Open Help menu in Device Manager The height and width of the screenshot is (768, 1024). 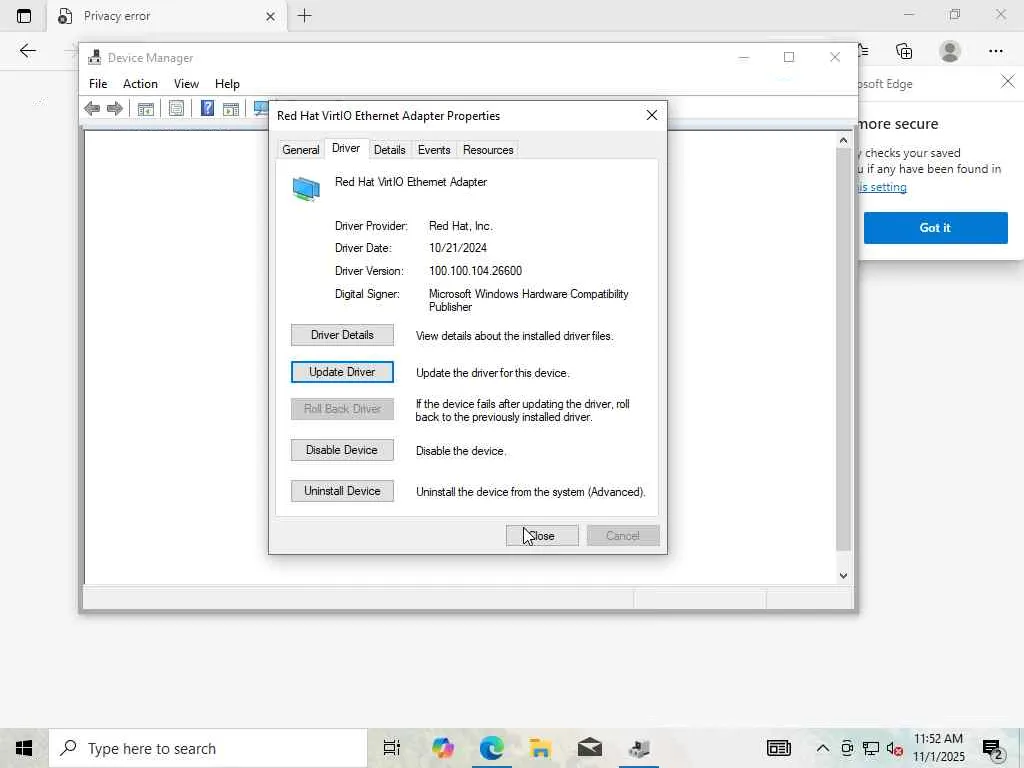tap(227, 84)
